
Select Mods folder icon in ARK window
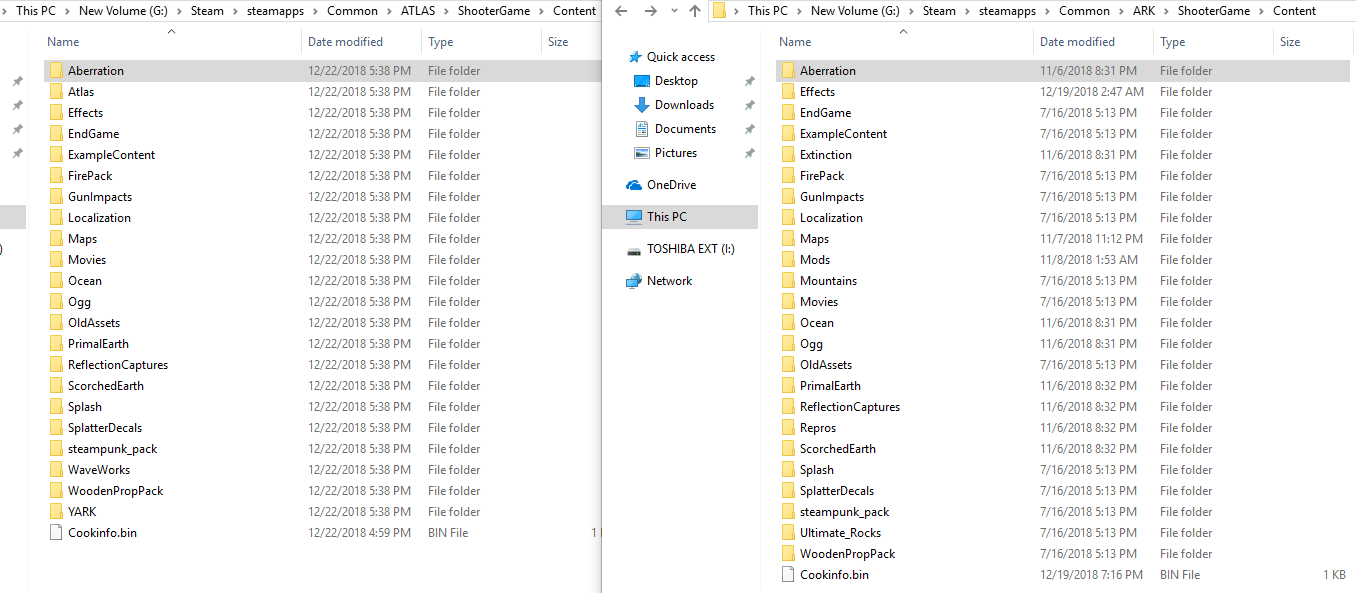tap(788, 260)
